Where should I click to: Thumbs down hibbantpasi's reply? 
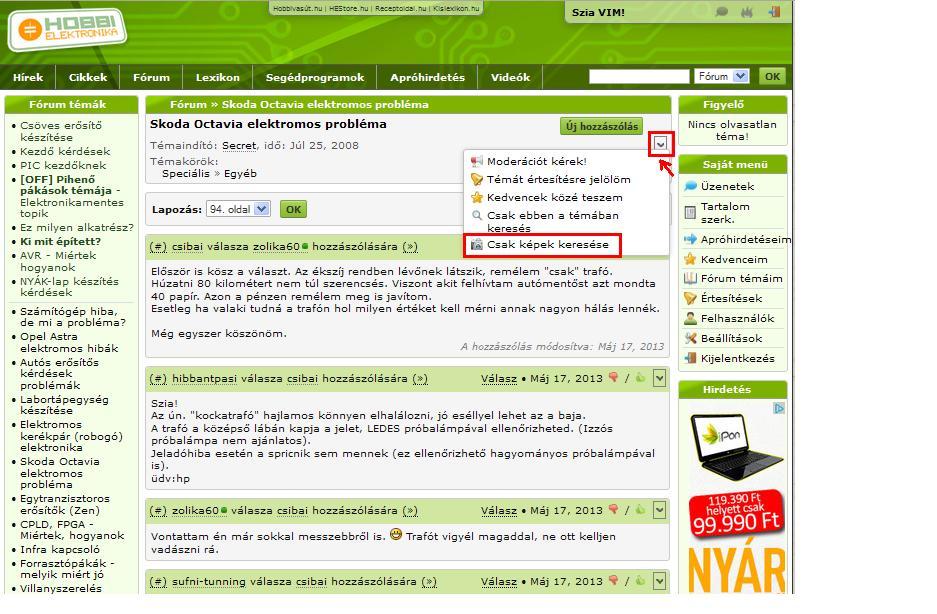click(x=613, y=377)
